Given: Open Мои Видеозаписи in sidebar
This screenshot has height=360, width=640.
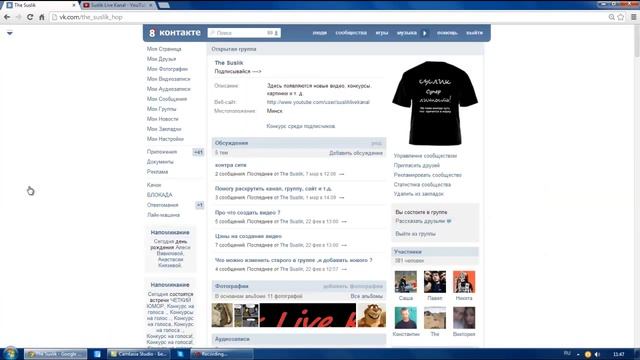Looking at the screenshot, I should pyautogui.click(x=168, y=79).
